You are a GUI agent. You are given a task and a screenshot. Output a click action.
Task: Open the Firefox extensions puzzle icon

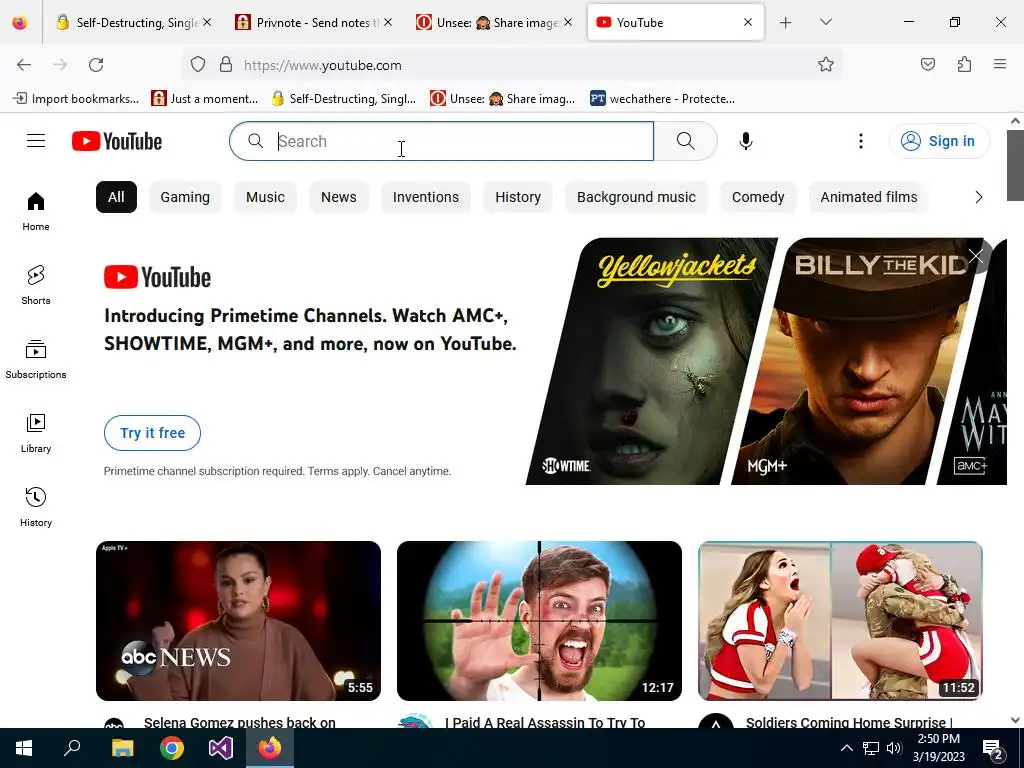click(x=964, y=64)
